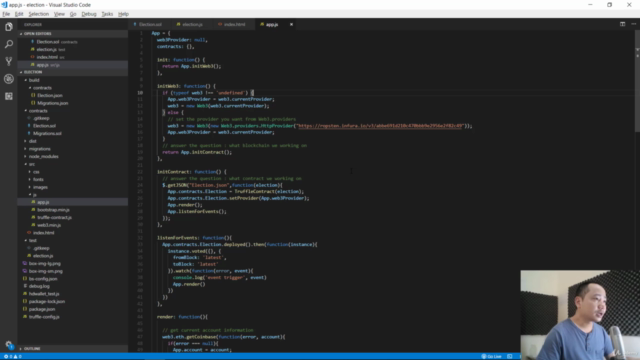Collapse the top-level contracts folder
Viewport: 640px width, 360px height.
(73, 111)
